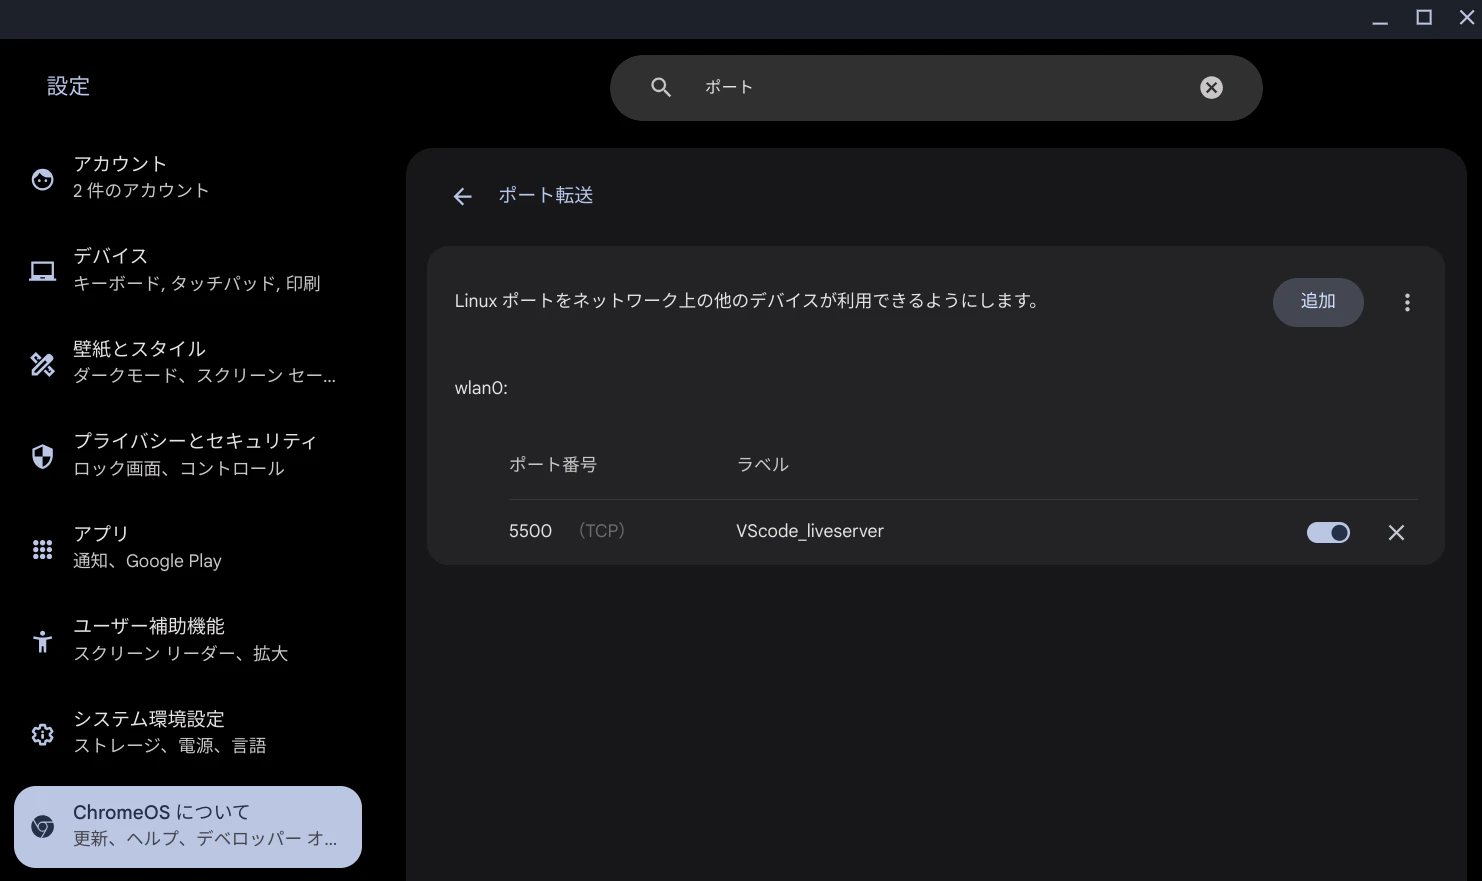Open the システム環境設定 section

[x=188, y=733]
